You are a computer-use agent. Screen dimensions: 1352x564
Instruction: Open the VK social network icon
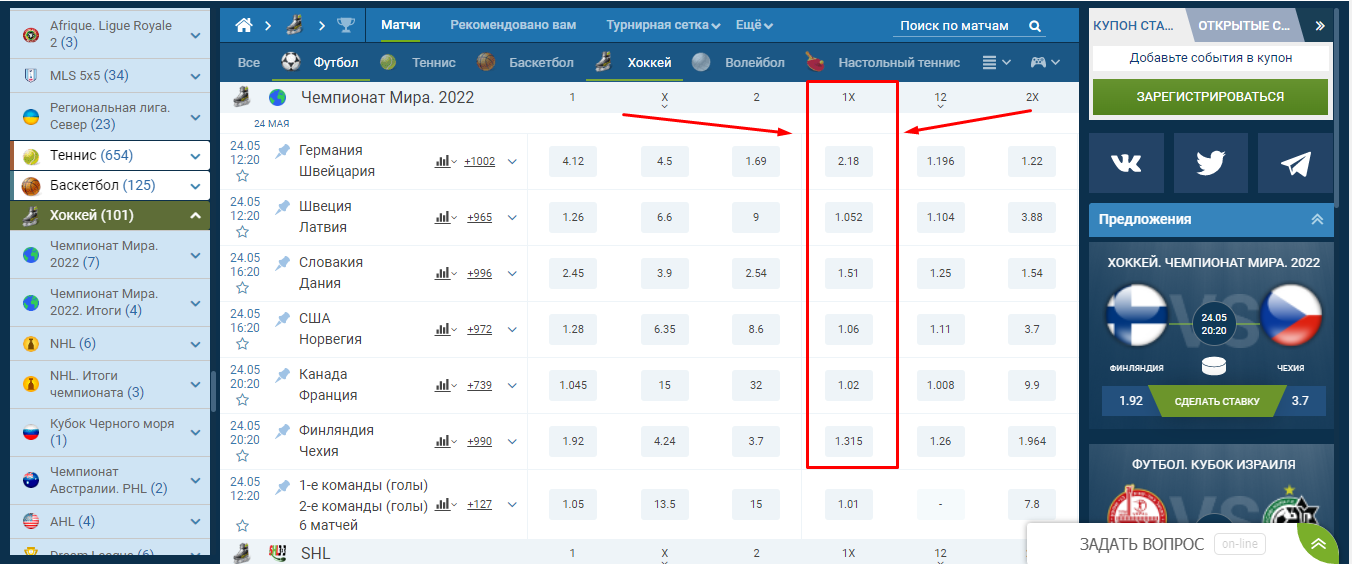point(1127,164)
